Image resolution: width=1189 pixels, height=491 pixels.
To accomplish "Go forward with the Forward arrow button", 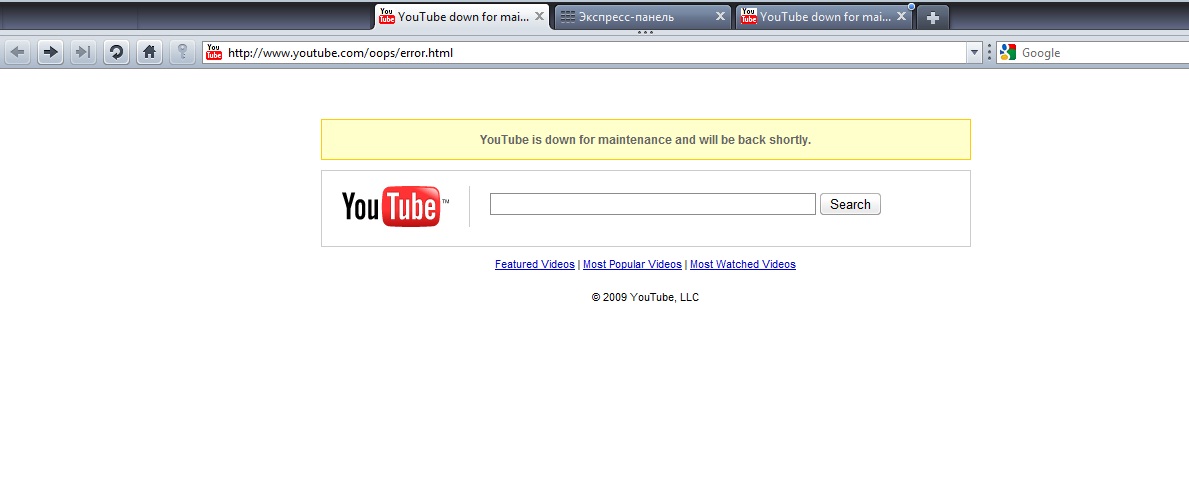I will pos(51,52).
